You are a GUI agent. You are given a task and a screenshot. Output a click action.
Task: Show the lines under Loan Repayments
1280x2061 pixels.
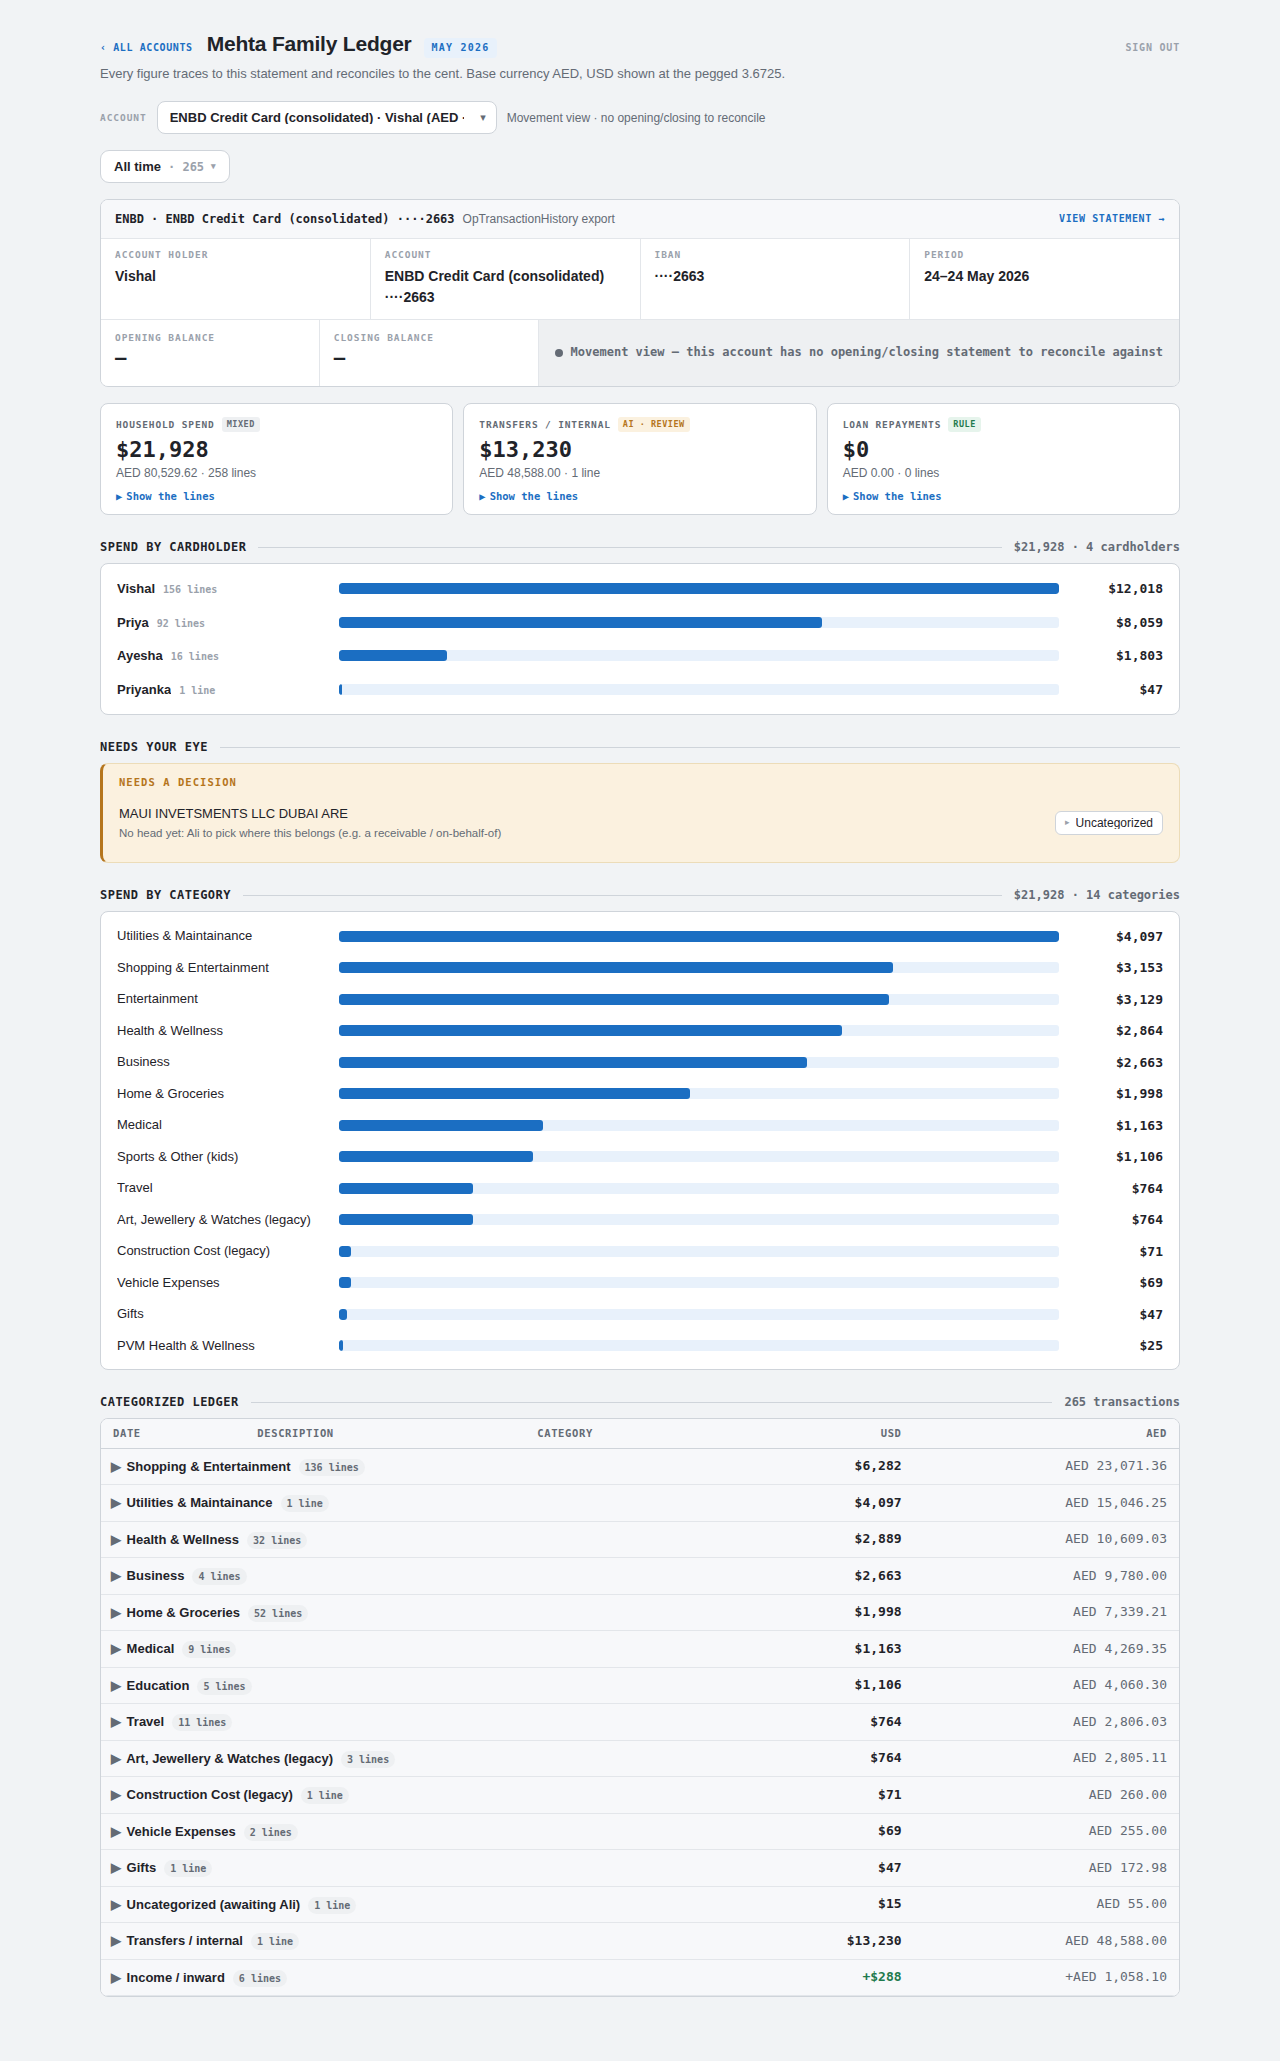click(x=892, y=497)
